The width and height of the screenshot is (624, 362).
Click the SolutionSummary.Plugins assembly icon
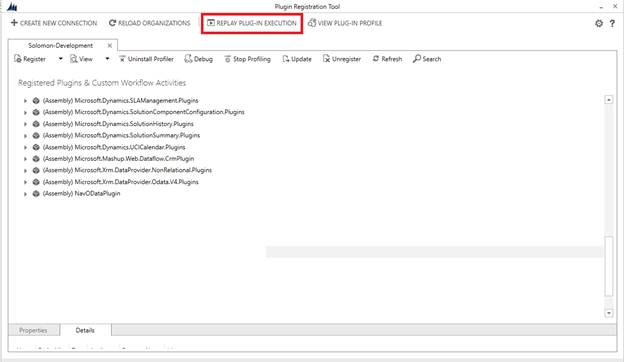pos(36,136)
